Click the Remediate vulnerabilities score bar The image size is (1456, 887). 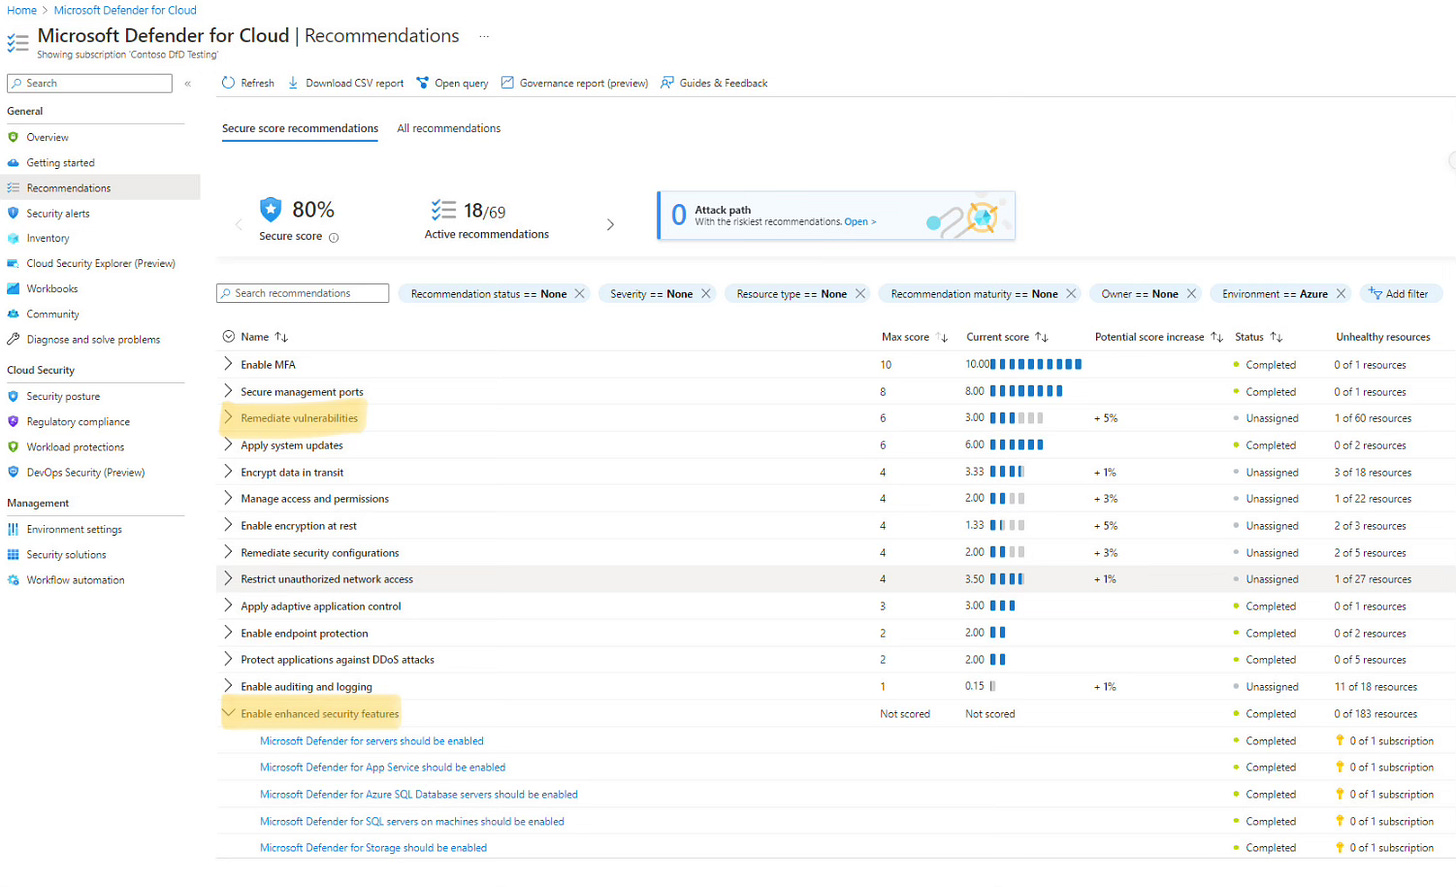coord(1017,418)
